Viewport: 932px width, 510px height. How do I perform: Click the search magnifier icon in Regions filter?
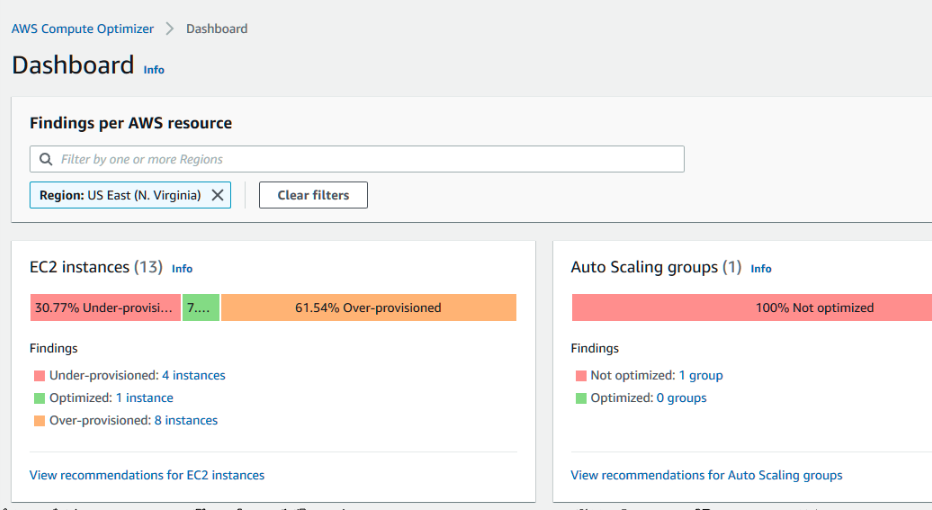coord(46,159)
